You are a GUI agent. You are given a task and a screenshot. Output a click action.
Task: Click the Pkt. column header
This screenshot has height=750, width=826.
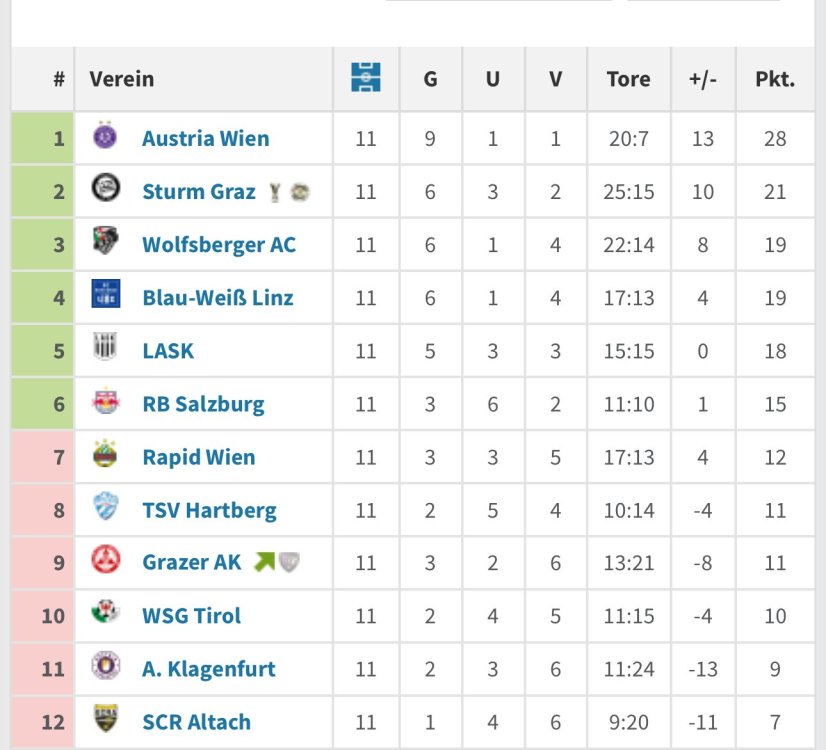[x=775, y=79]
